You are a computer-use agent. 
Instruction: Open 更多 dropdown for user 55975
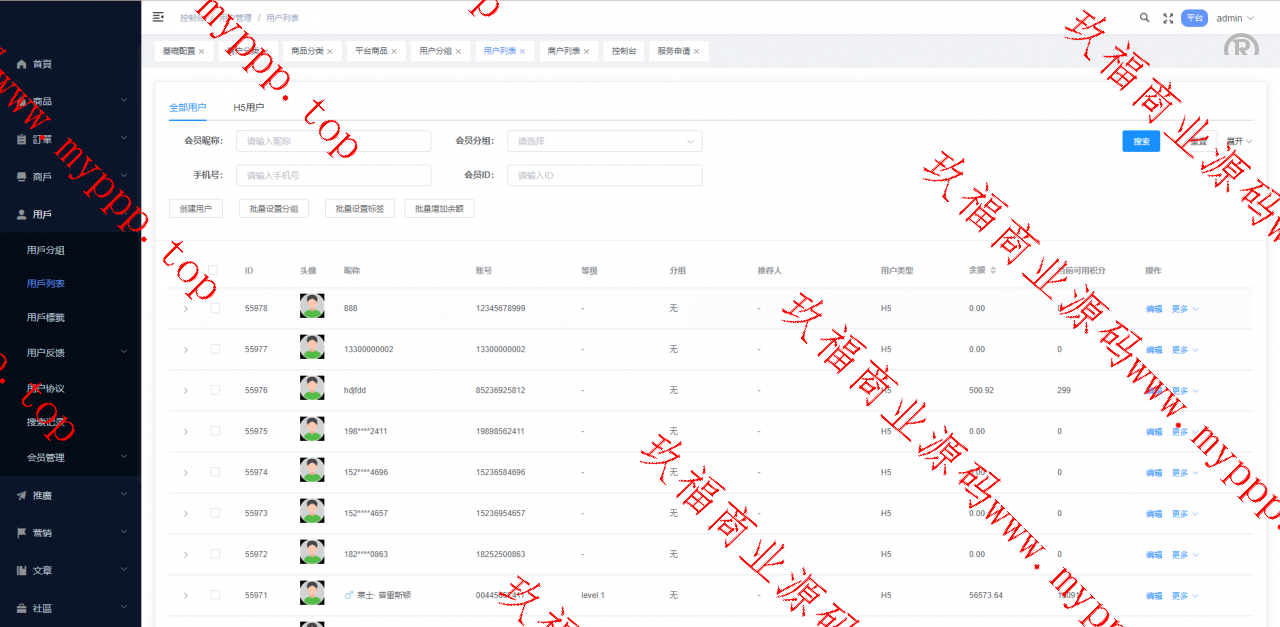coord(1184,432)
